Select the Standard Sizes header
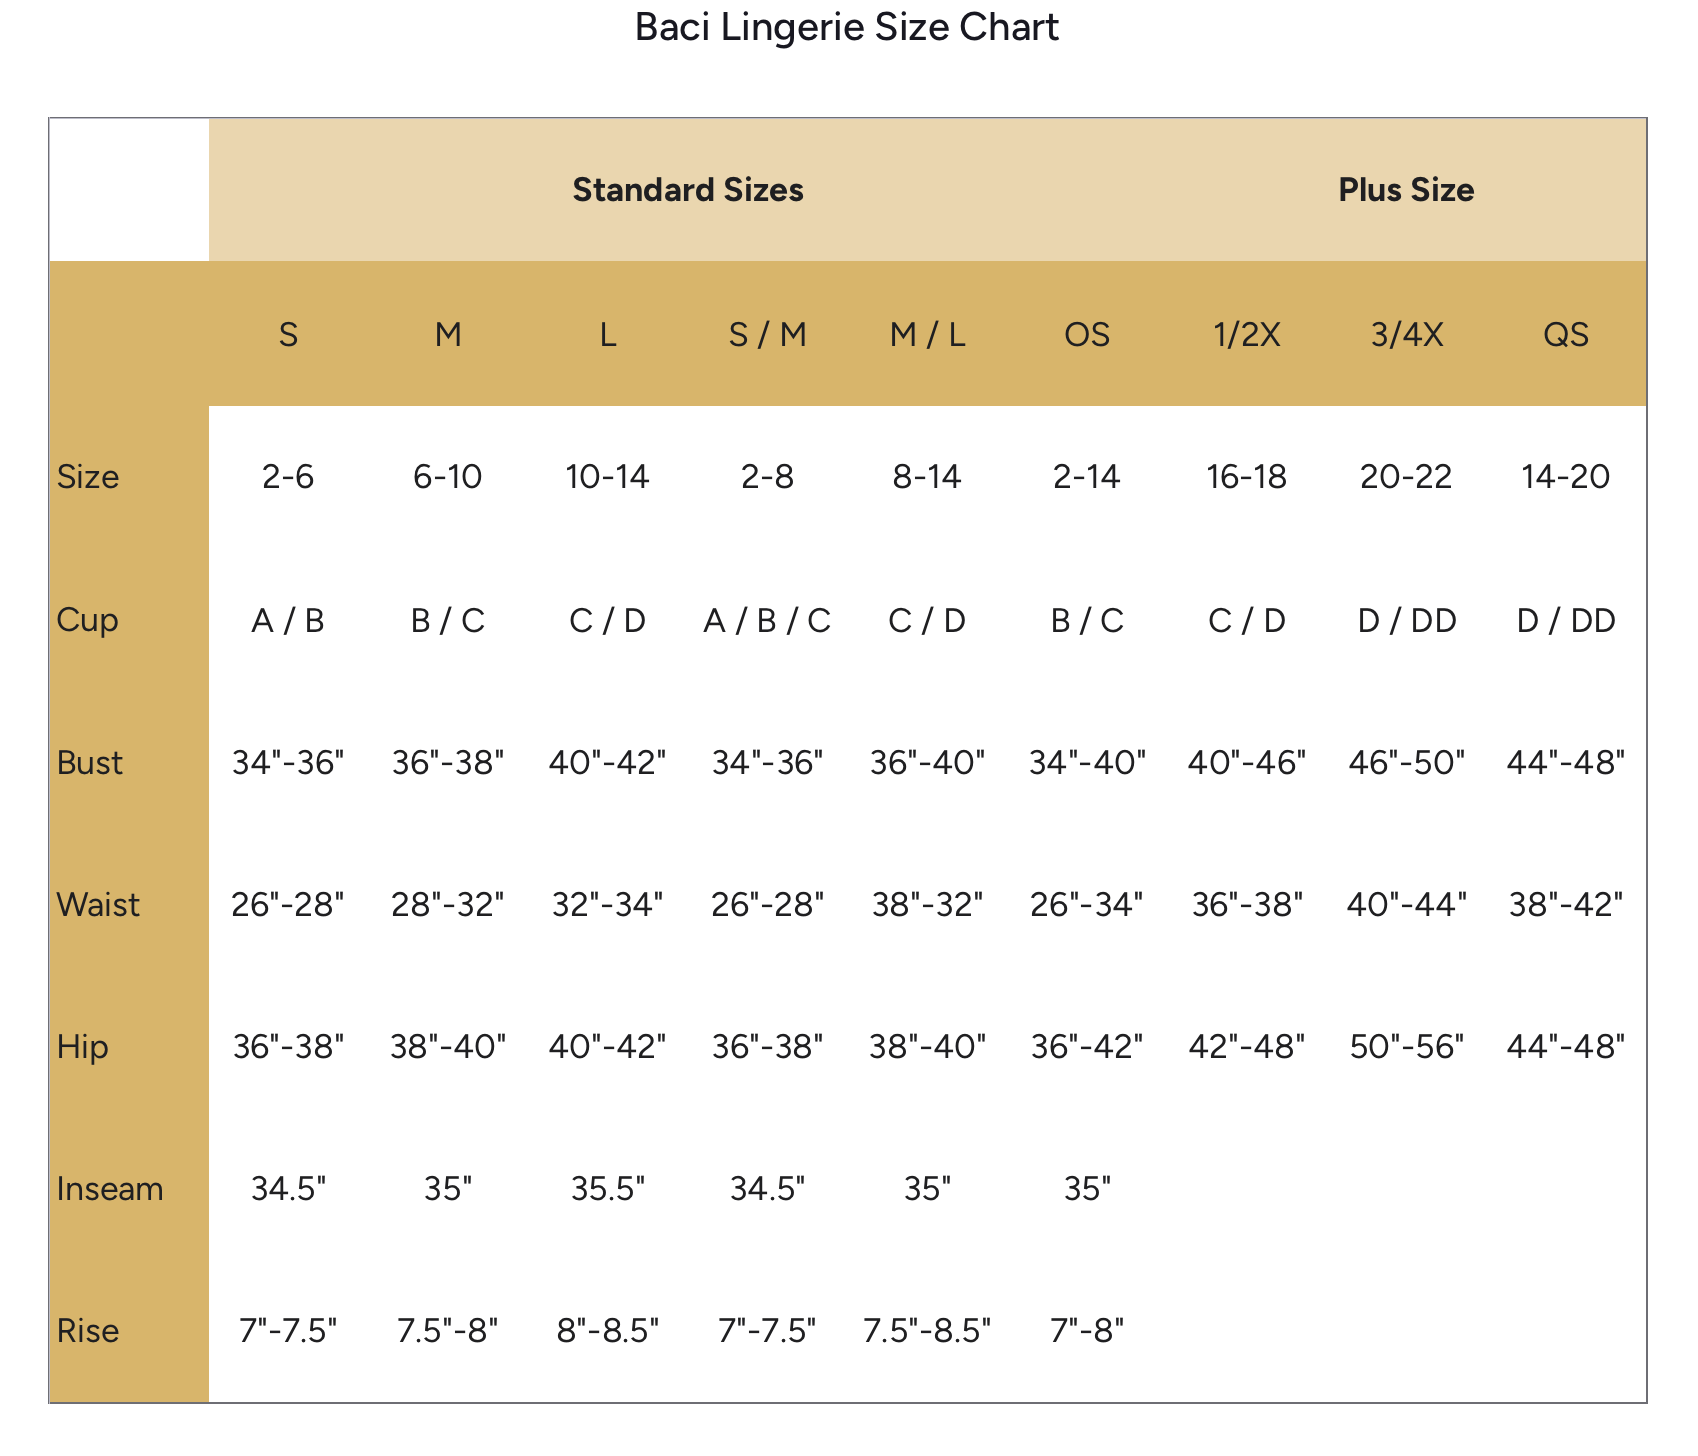1698x1456 pixels. tap(688, 190)
